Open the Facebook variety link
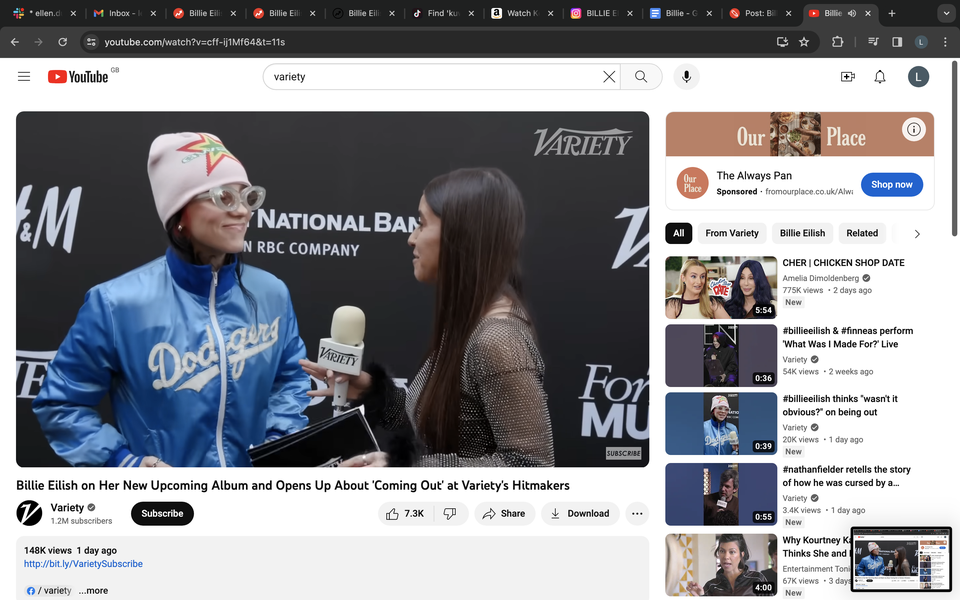The width and height of the screenshot is (960, 600). point(49,591)
